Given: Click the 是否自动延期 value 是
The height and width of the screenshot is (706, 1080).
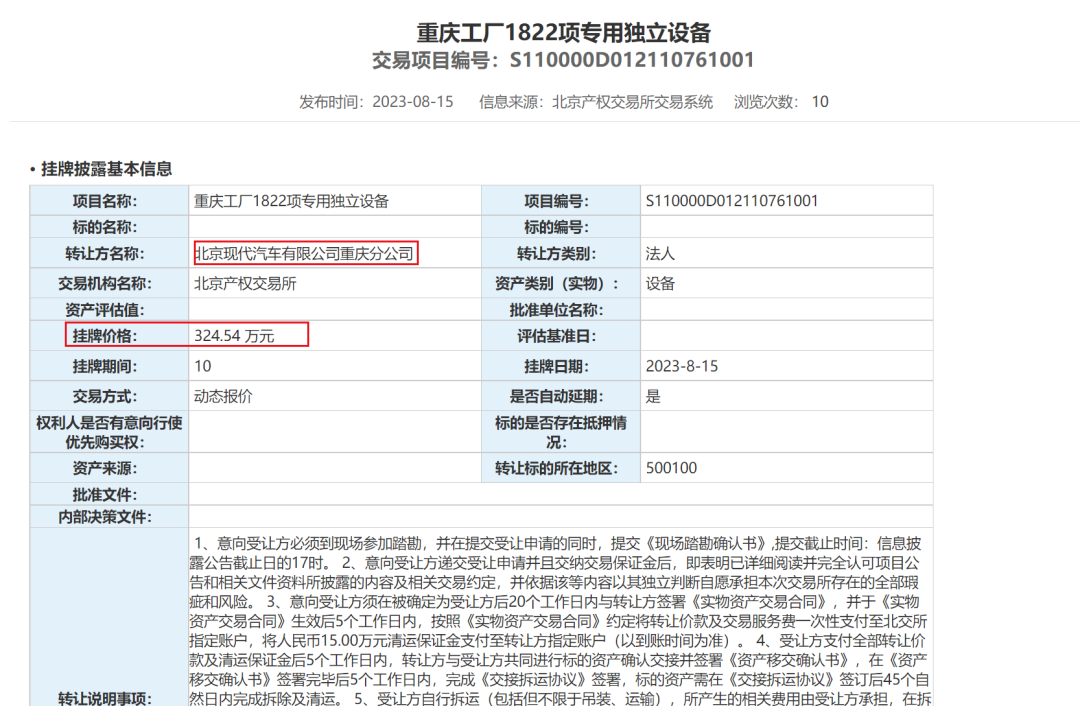Looking at the screenshot, I should pyautogui.click(x=653, y=397).
